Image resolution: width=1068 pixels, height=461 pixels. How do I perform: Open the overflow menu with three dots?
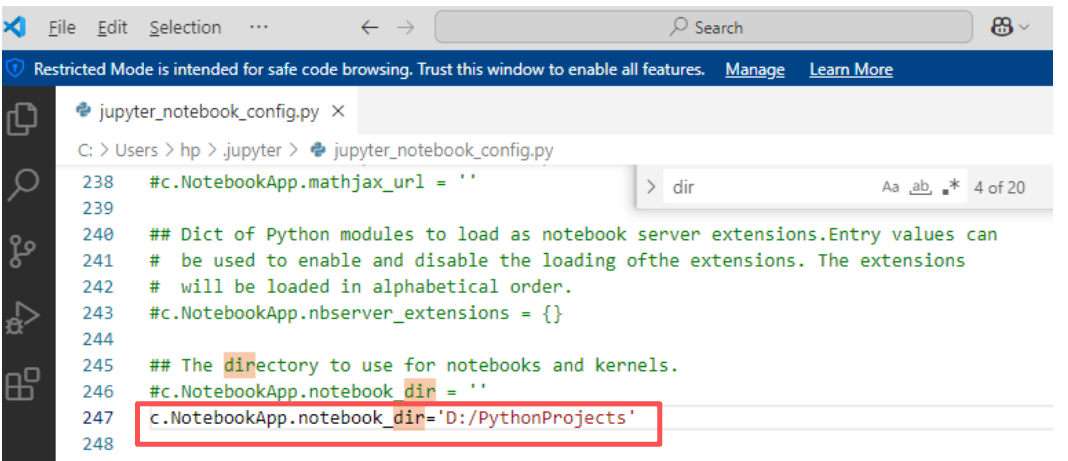259,27
